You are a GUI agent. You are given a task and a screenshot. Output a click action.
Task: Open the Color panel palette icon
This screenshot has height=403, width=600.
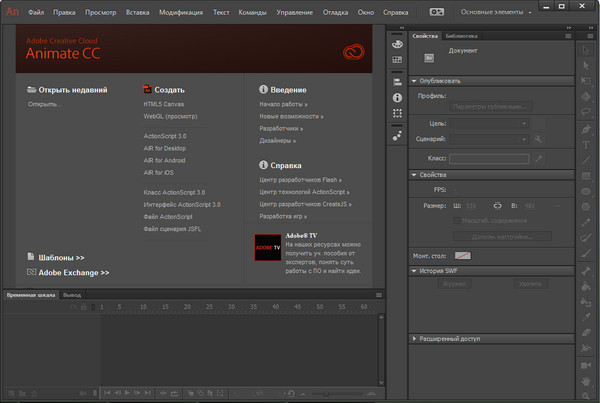tap(398, 45)
